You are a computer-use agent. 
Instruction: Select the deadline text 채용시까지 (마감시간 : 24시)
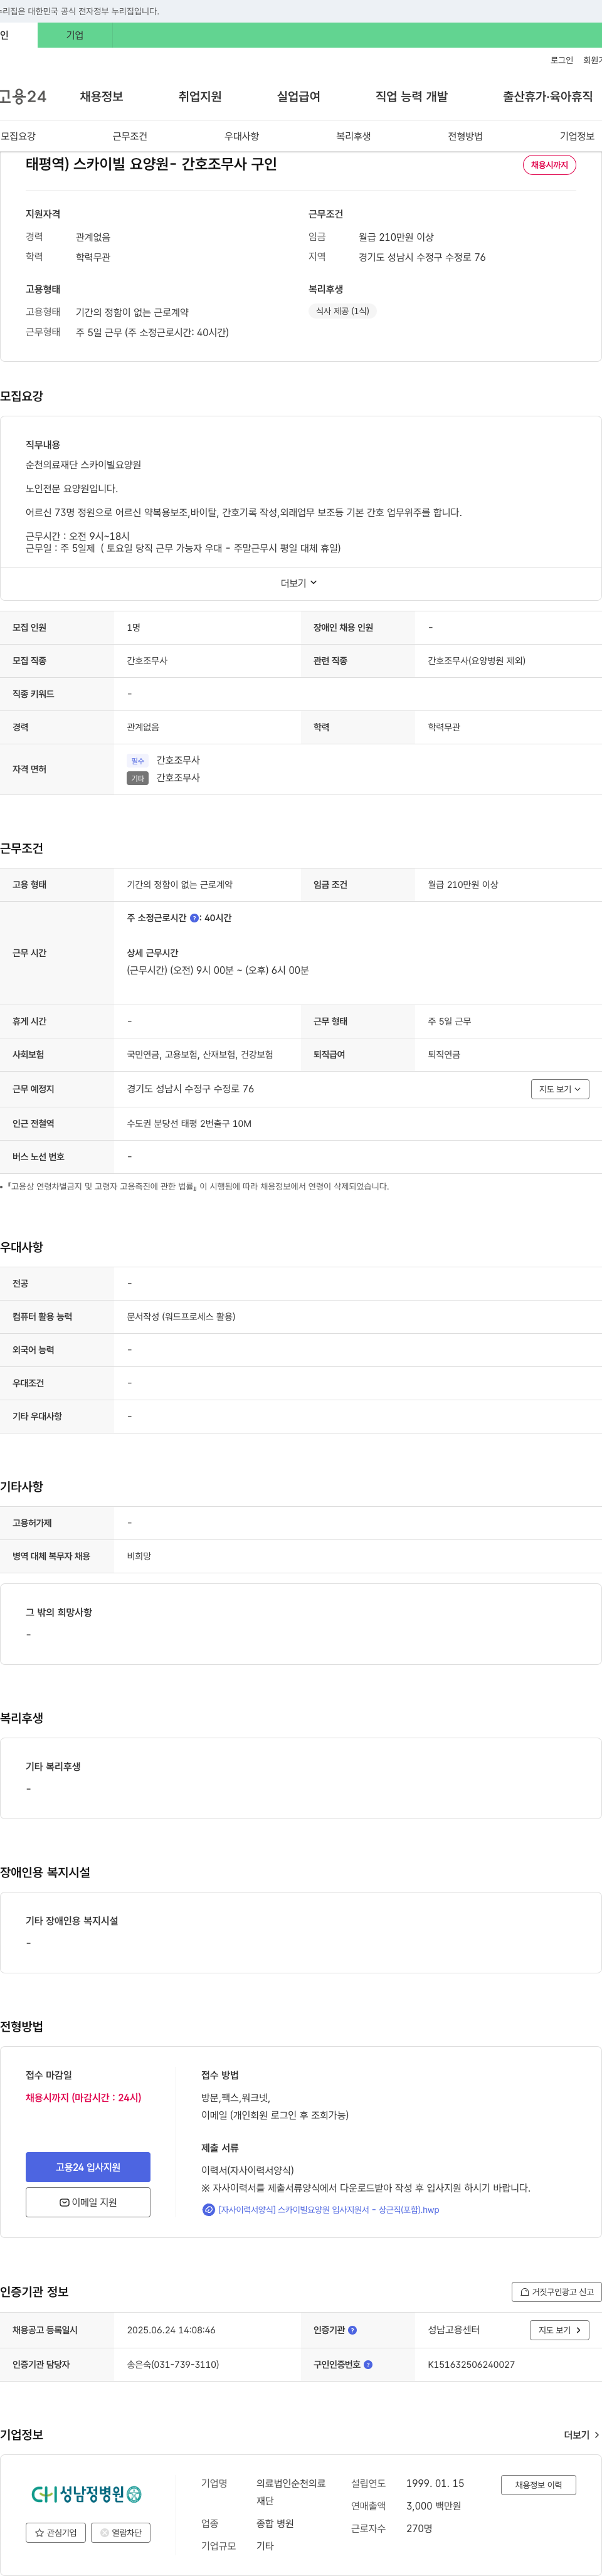click(83, 2098)
